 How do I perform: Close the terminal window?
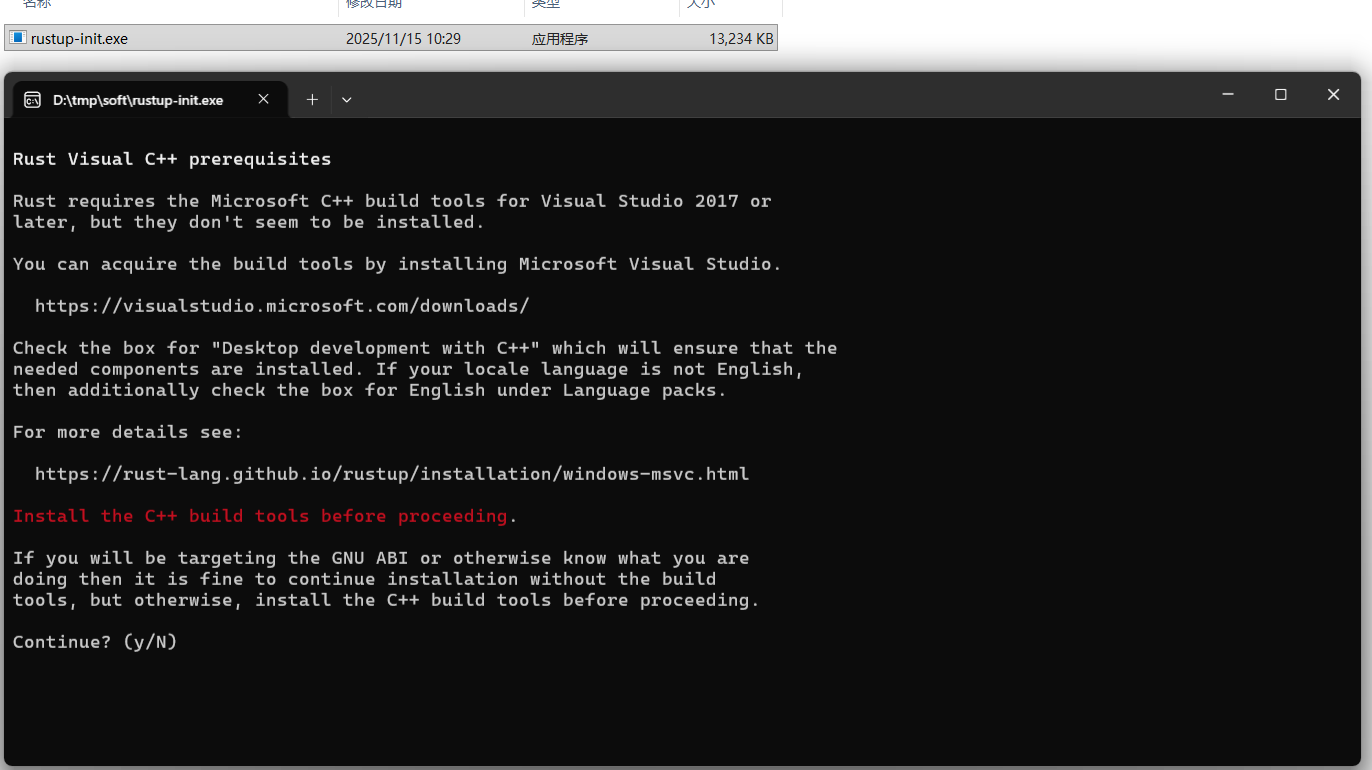(1333, 95)
